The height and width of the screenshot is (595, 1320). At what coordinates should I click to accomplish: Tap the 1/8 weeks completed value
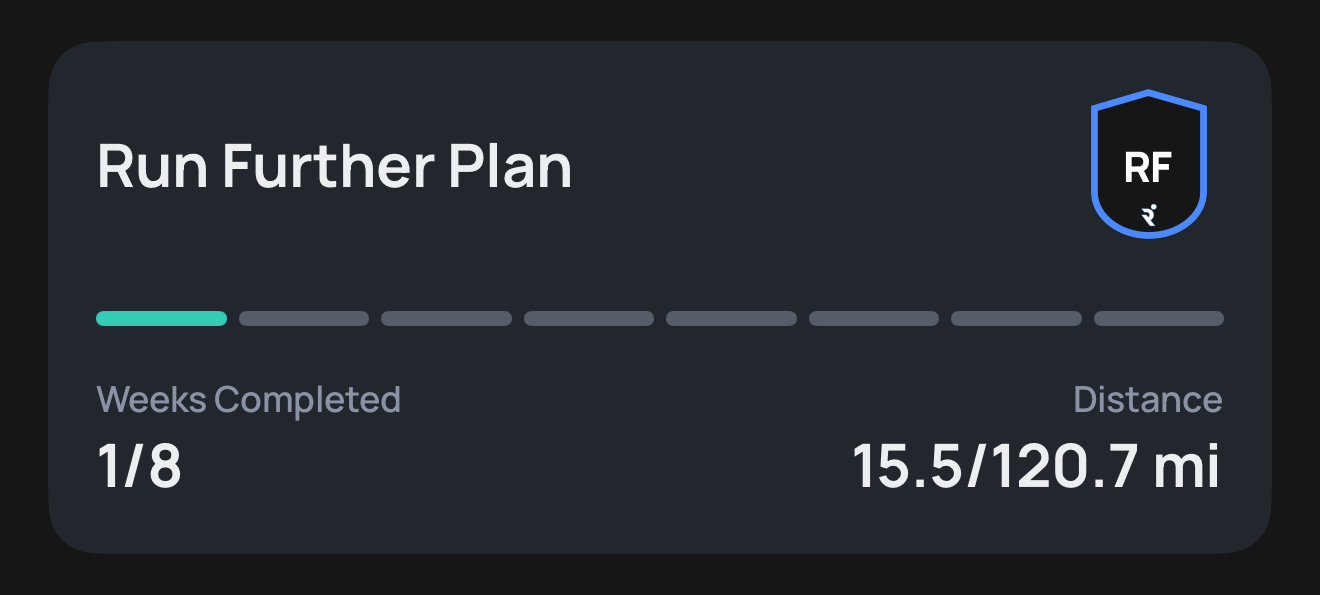point(139,466)
